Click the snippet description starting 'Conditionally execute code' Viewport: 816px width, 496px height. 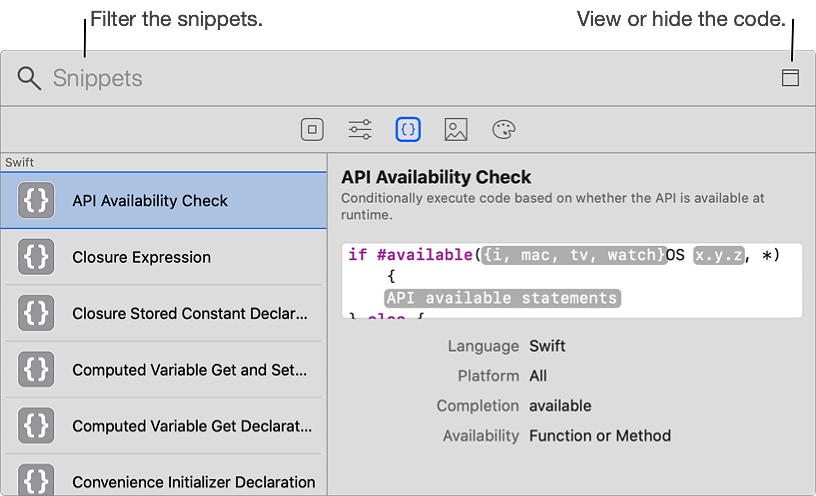(553, 206)
